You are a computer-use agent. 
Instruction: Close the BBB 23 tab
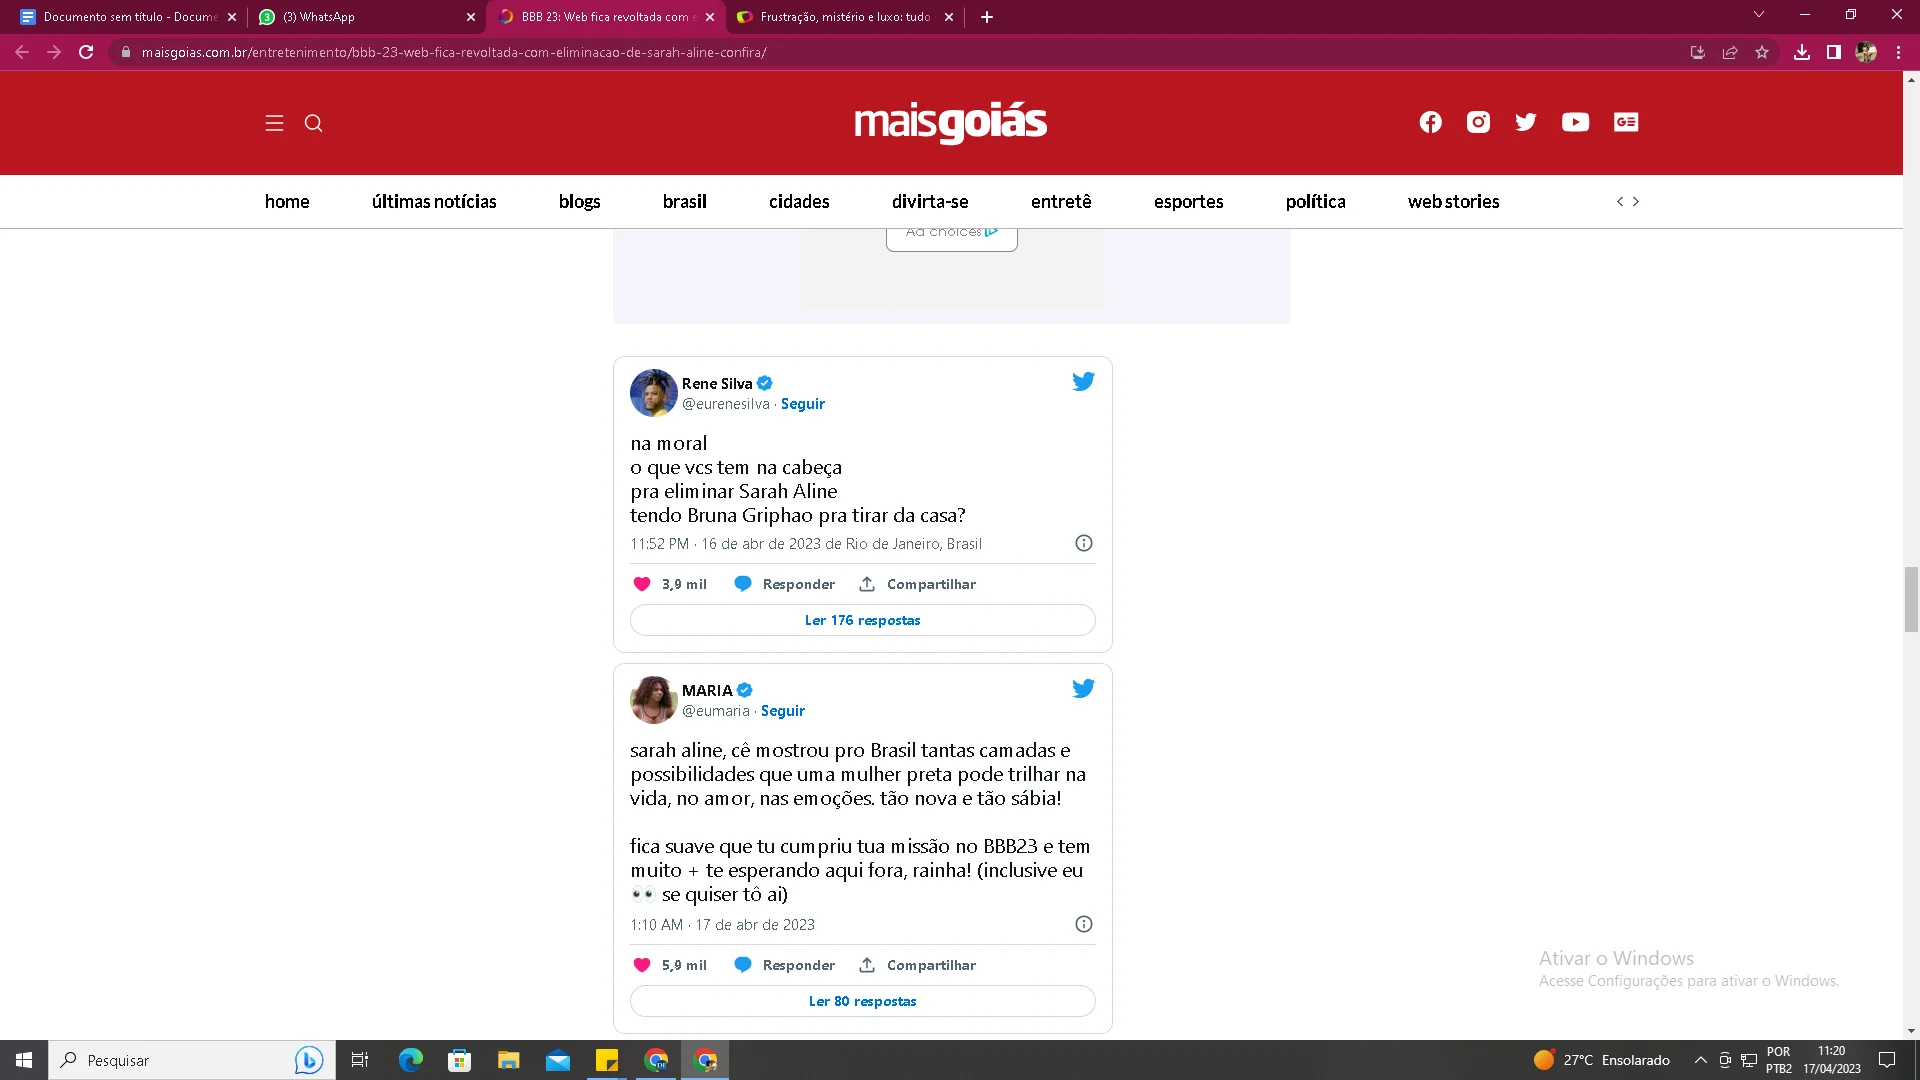pyautogui.click(x=710, y=17)
